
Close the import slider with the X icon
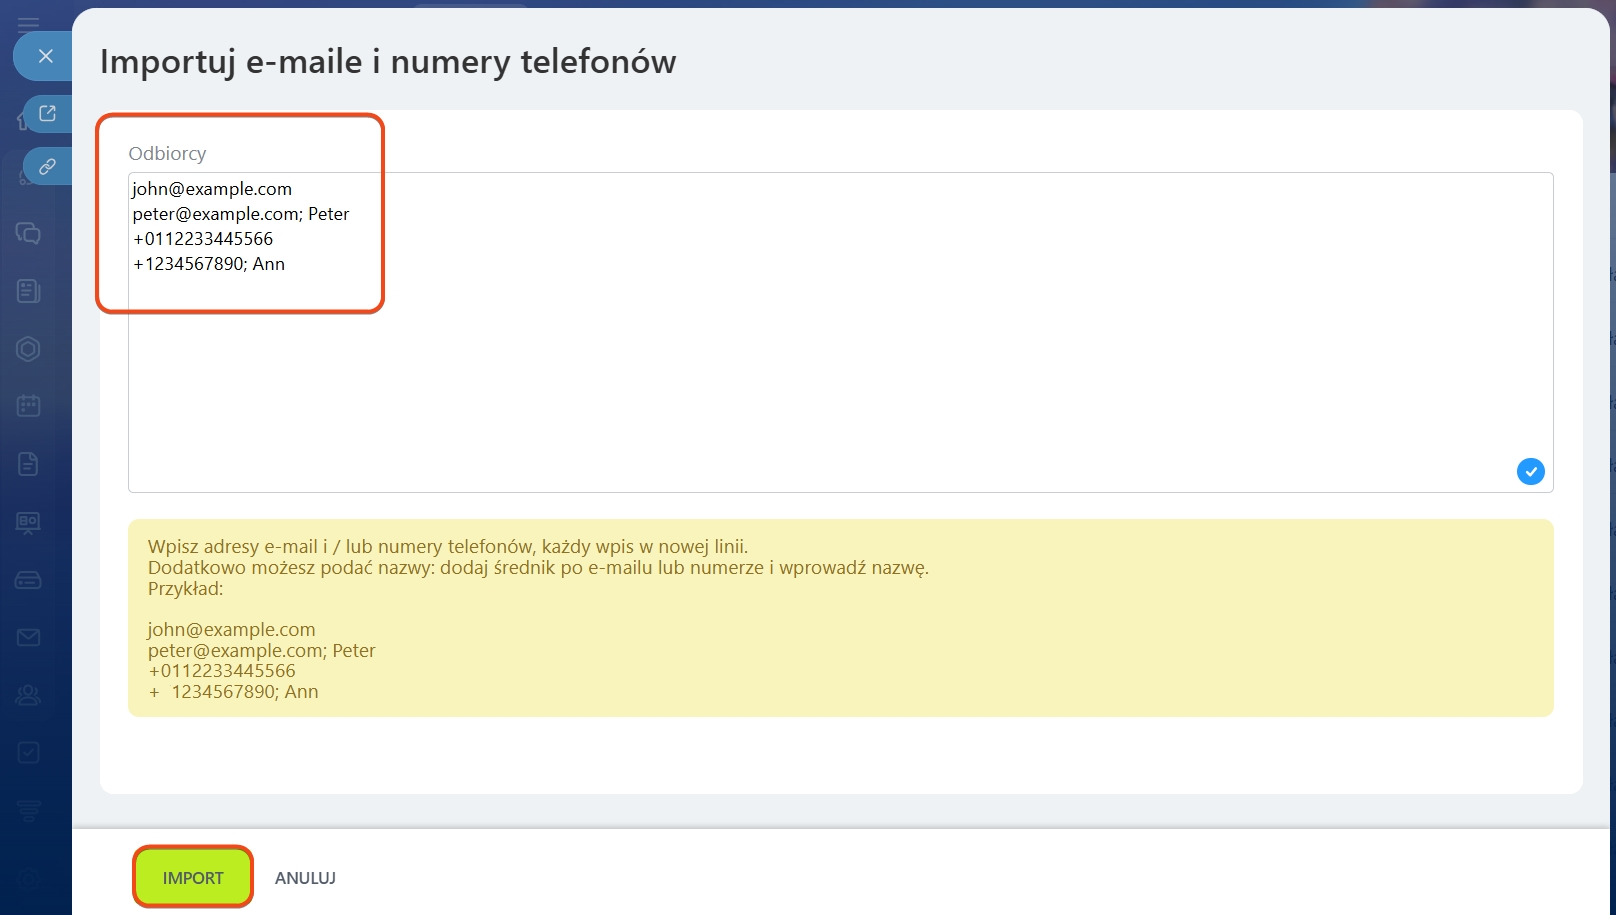coord(45,56)
